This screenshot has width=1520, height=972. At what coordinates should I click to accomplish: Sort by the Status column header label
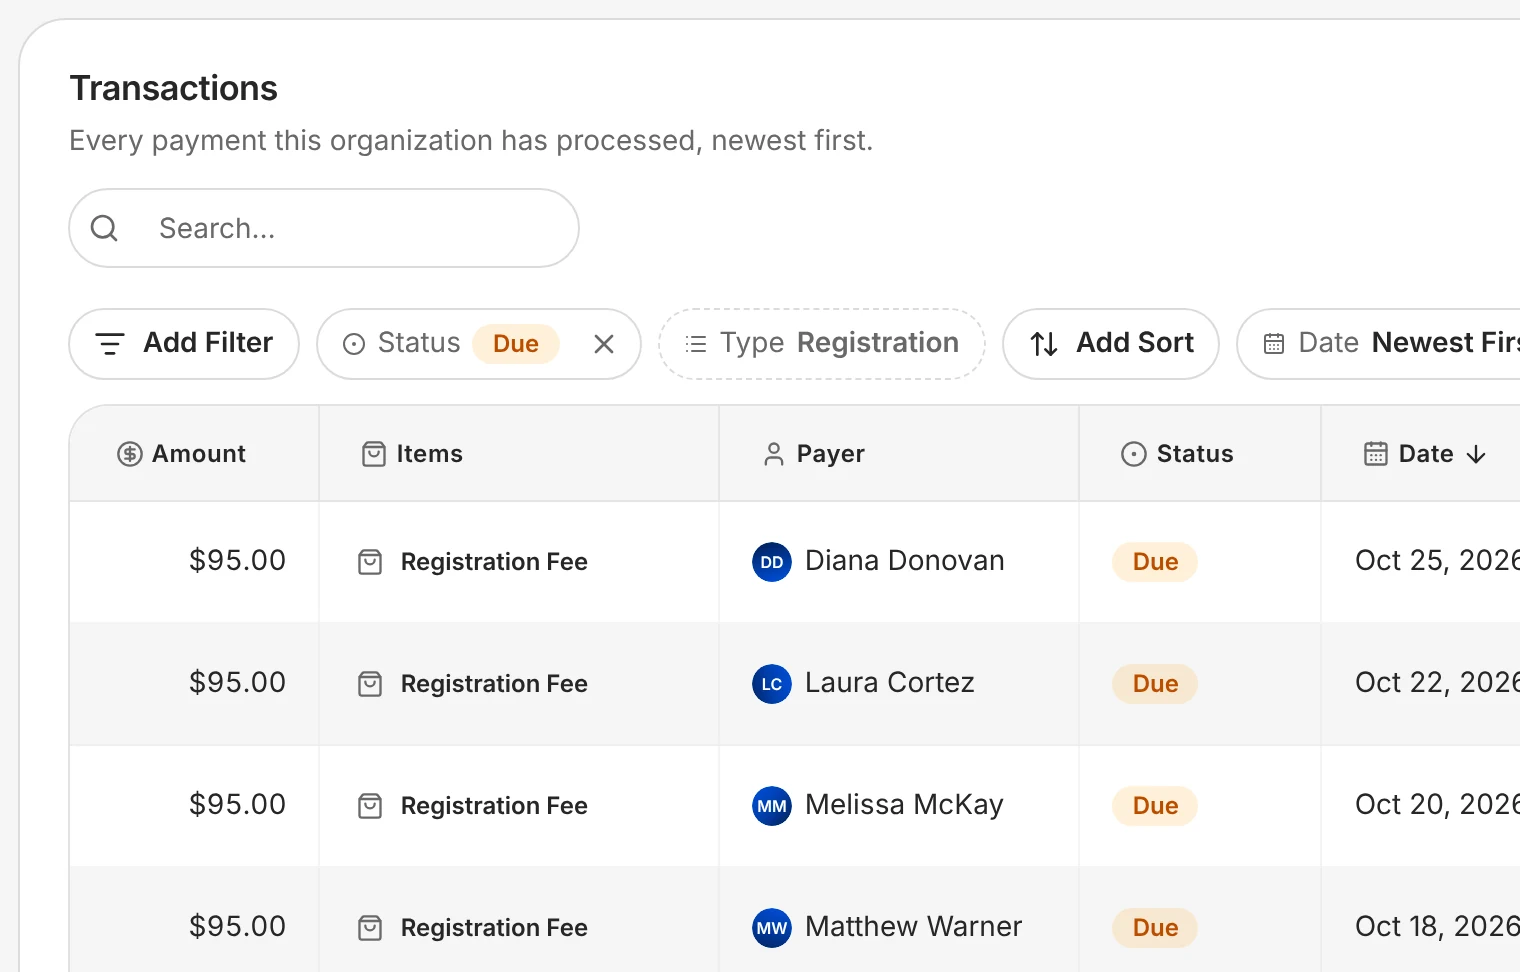pyautogui.click(x=1195, y=454)
